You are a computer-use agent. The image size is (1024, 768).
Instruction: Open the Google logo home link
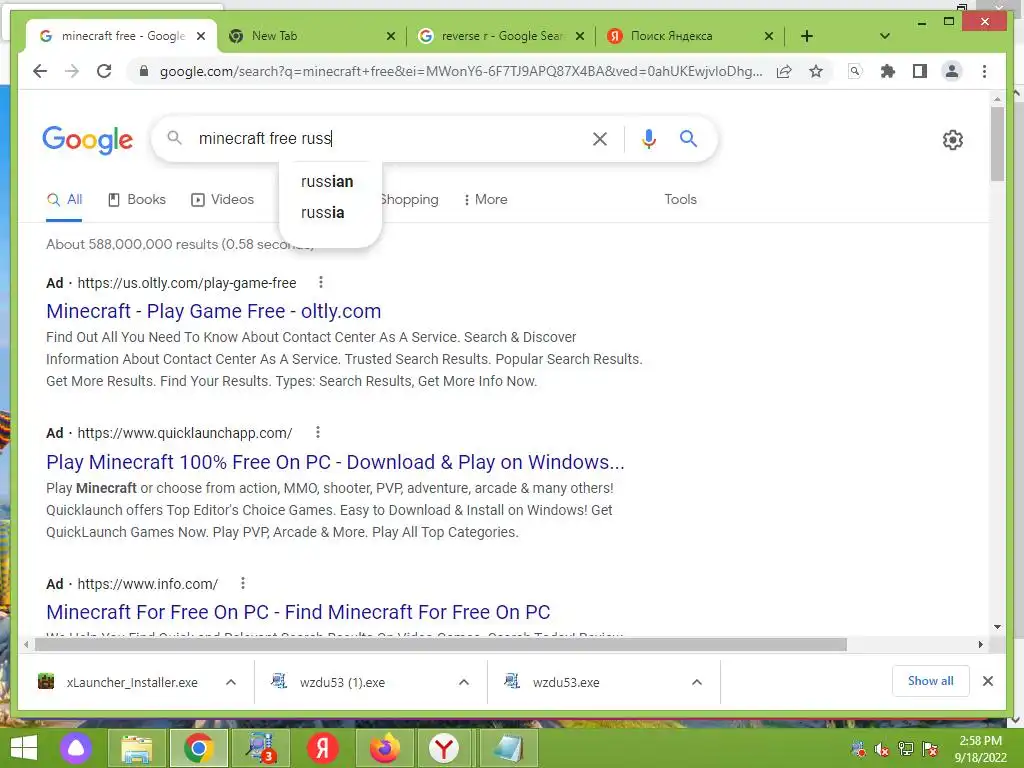click(x=88, y=140)
